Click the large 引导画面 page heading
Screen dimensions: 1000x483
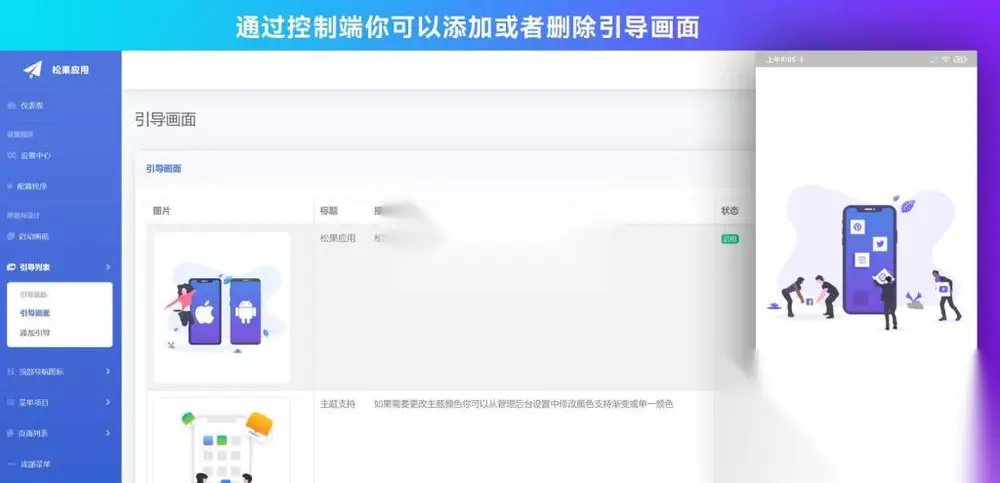165,119
